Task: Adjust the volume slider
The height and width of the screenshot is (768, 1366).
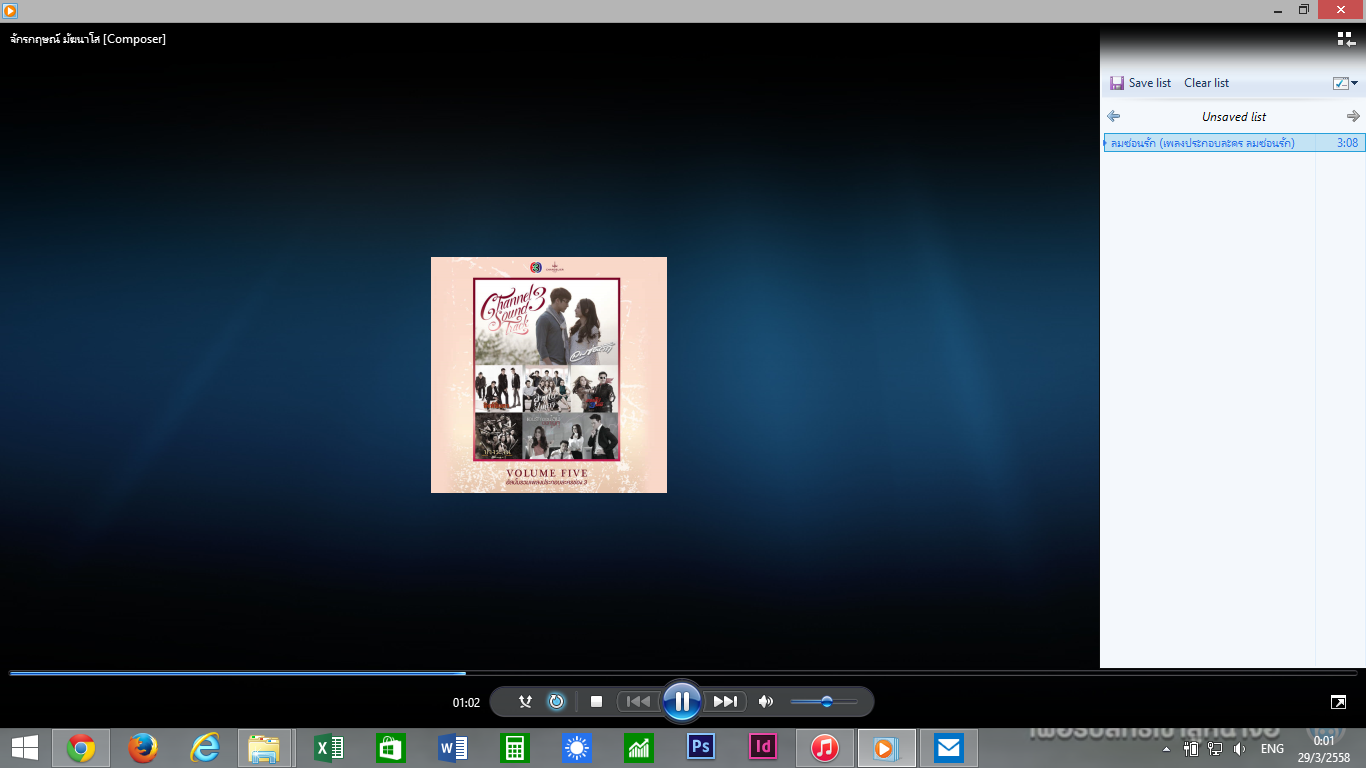Action: click(x=824, y=702)
